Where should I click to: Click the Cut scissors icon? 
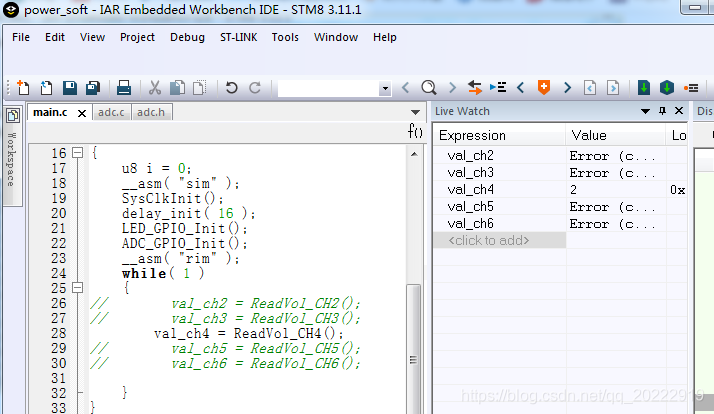click(155, 87)
